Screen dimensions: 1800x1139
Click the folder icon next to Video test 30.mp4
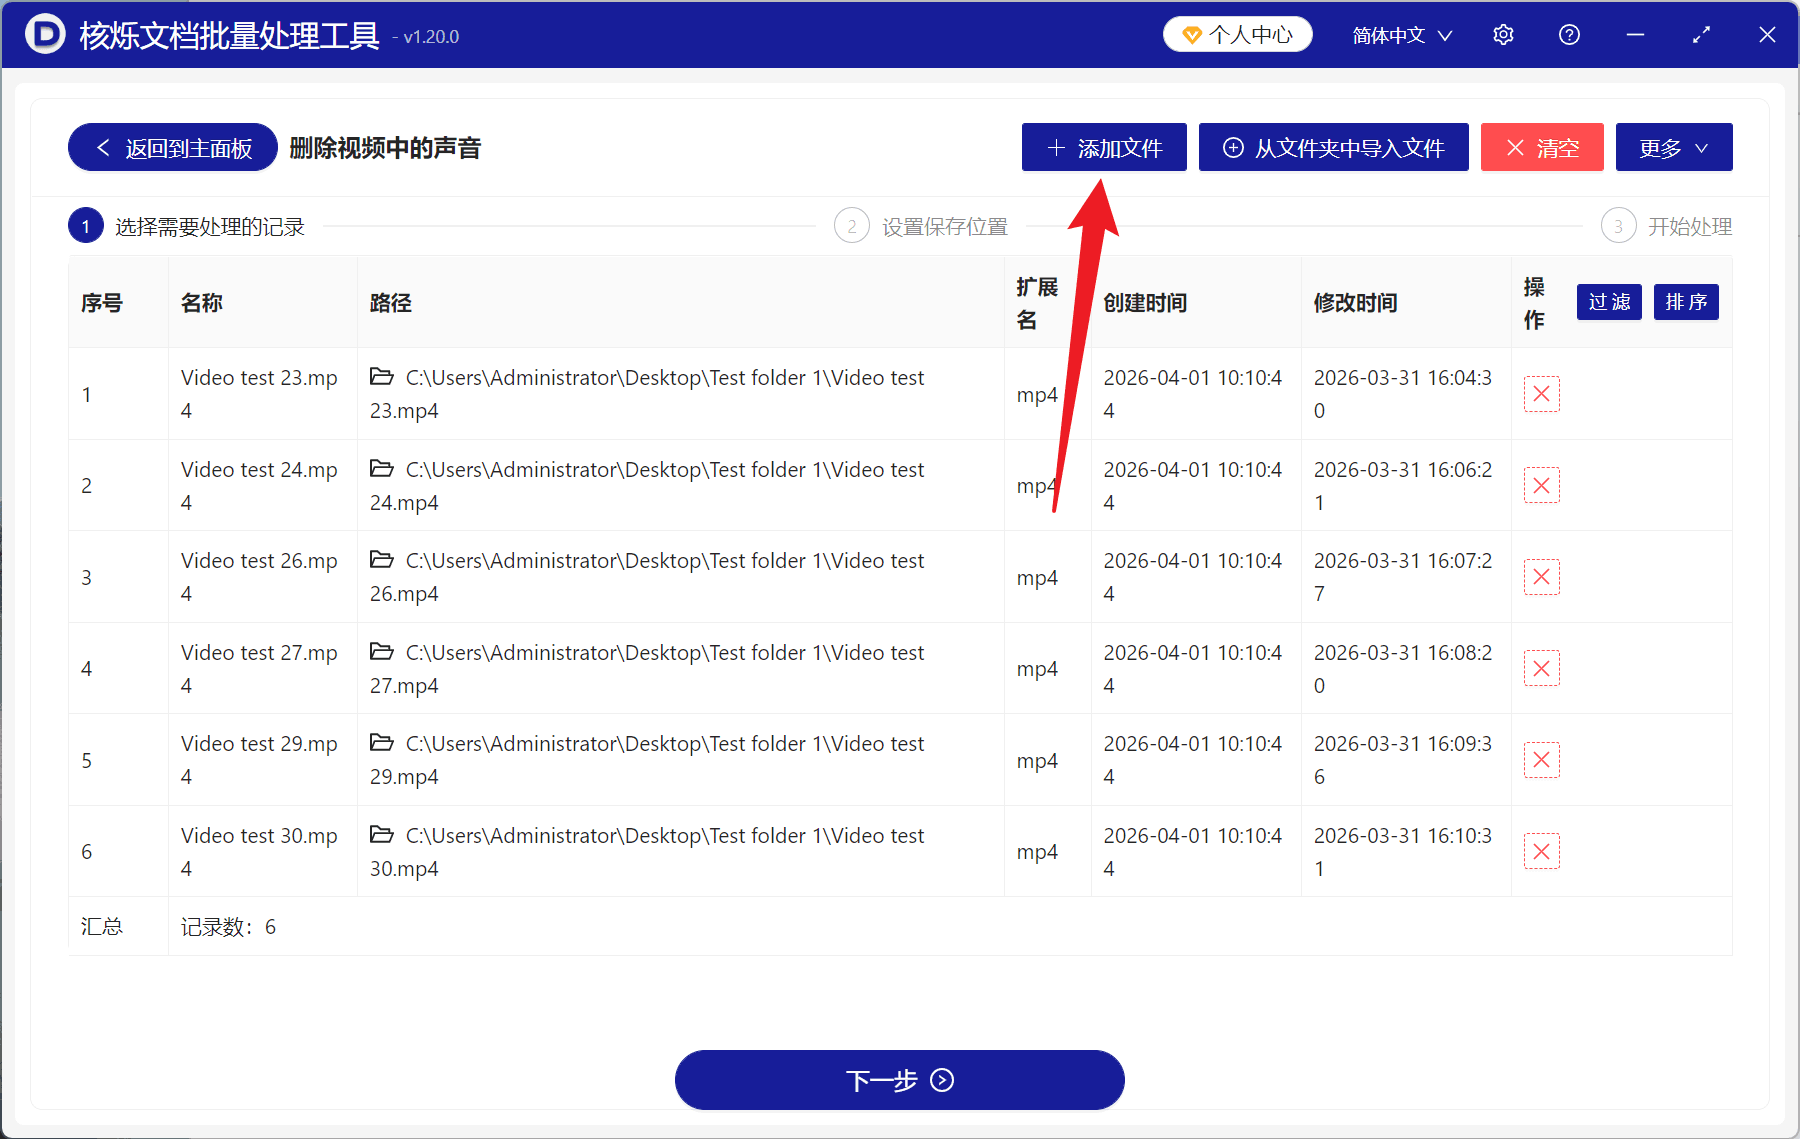382,835
